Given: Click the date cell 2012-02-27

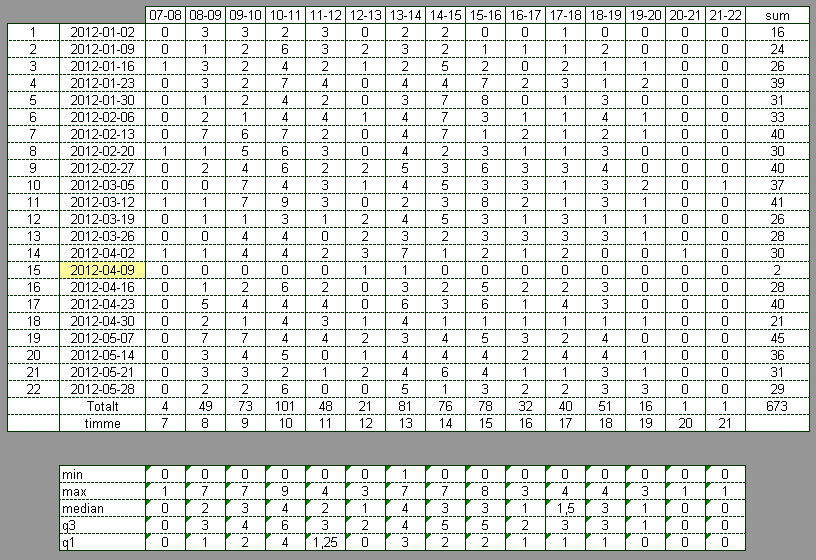Looking at the screenshot, I should click(x=103, y=168).
